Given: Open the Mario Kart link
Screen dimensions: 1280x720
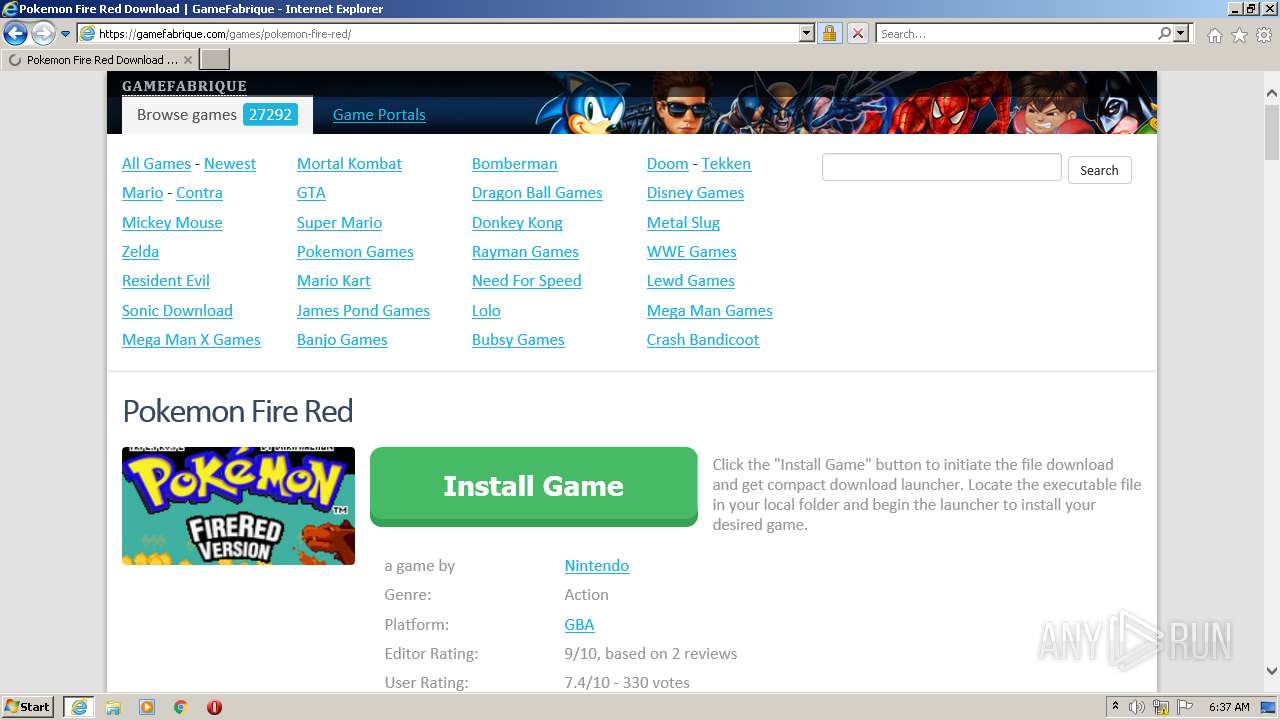Looking at the screenshot, I should [x=334, y=281].
